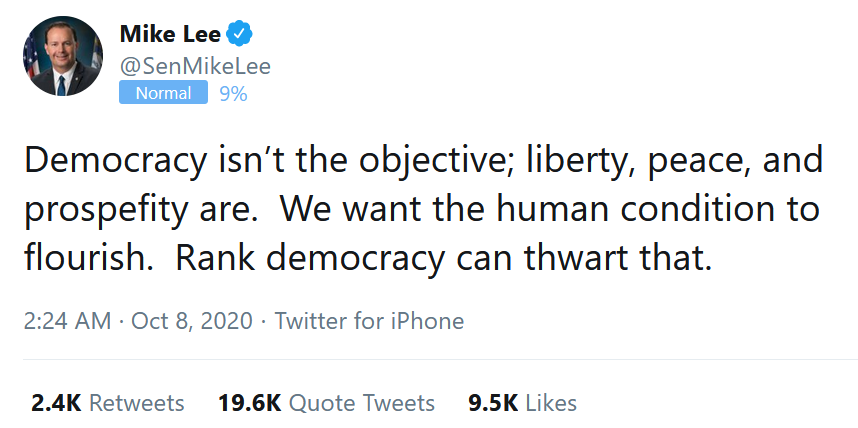Click the word Democracy starting the tweet
Screen dimensions: 858x428
point(105,161)
